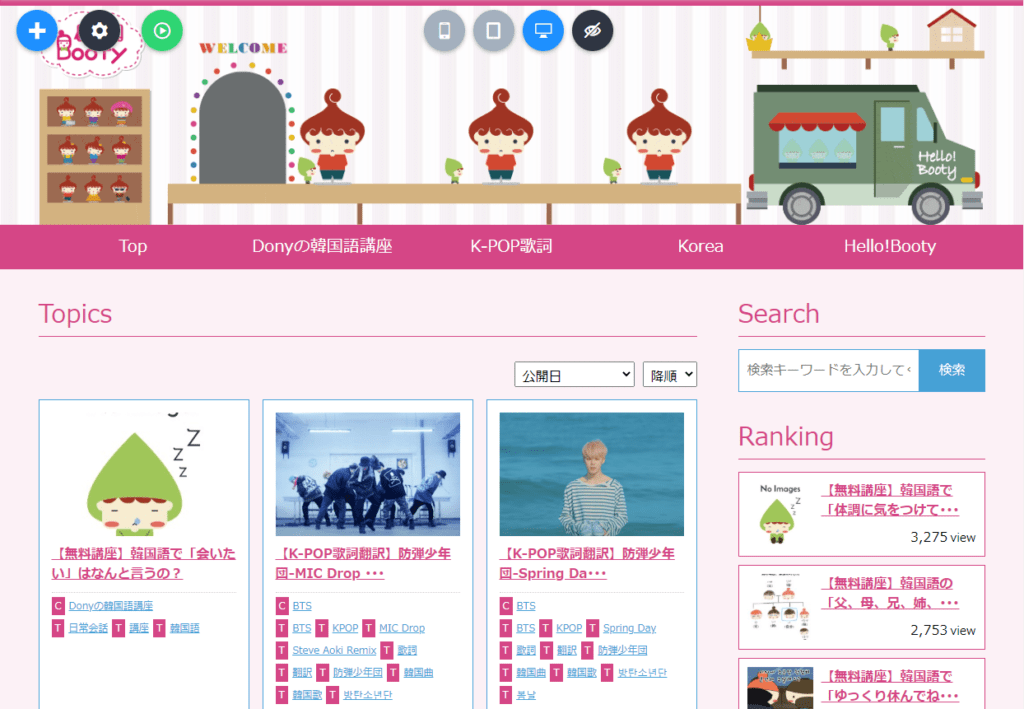Open the 日常会話 tag link
Viewport: 1024px width, 709px height.
point(88,628)
